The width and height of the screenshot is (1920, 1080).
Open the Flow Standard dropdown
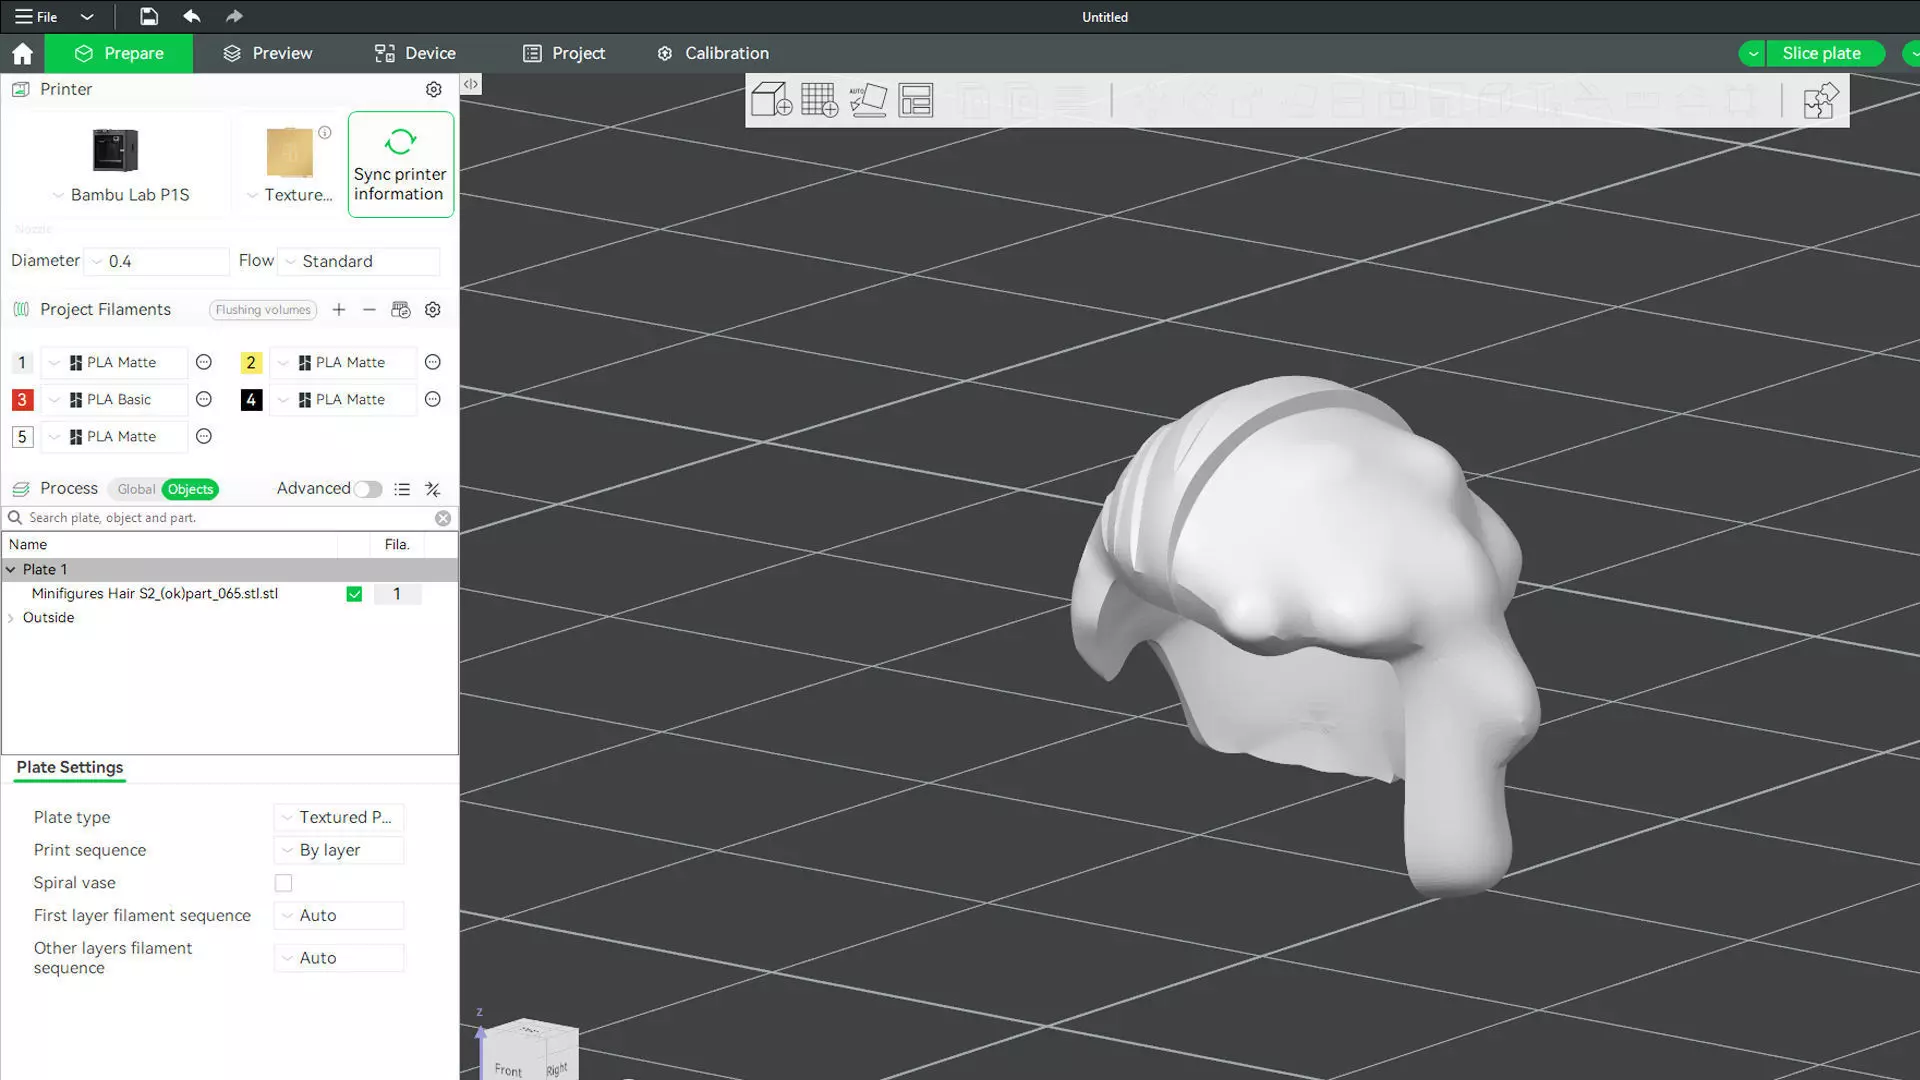click(x=359, y=261)
